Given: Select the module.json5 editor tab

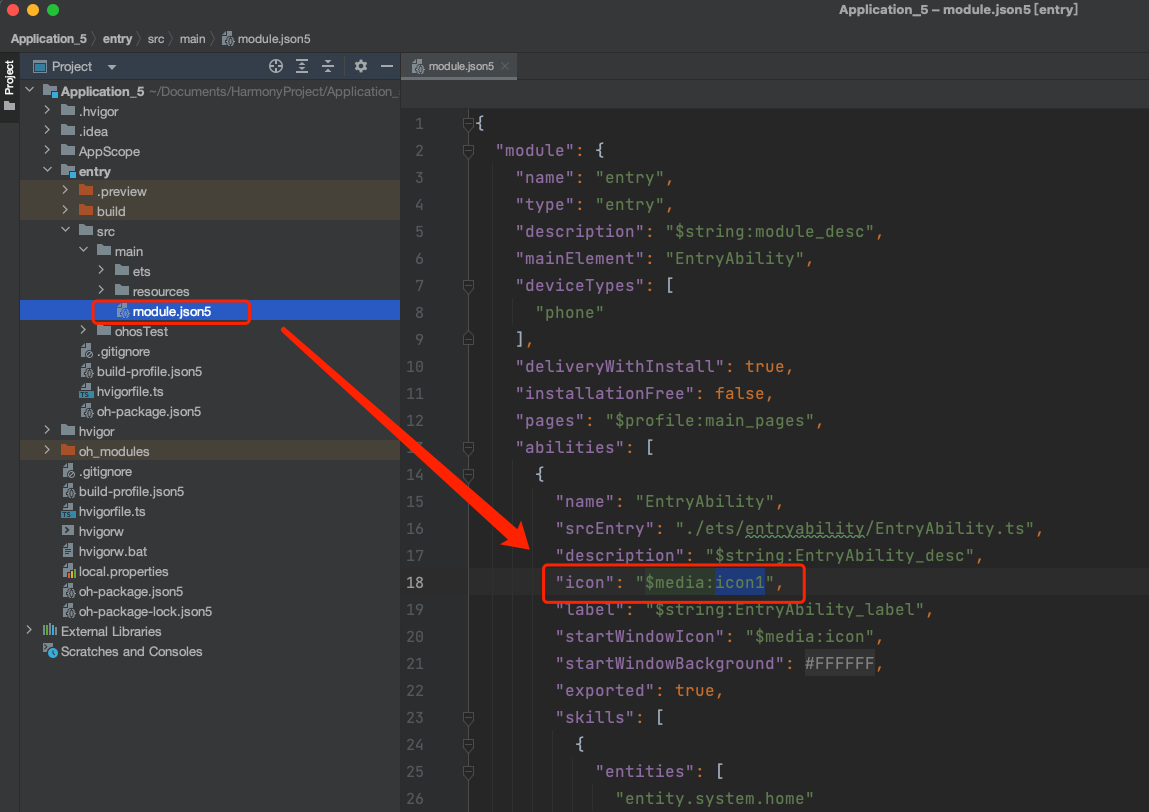Looking at the screenshot, I should coord(460,66).
